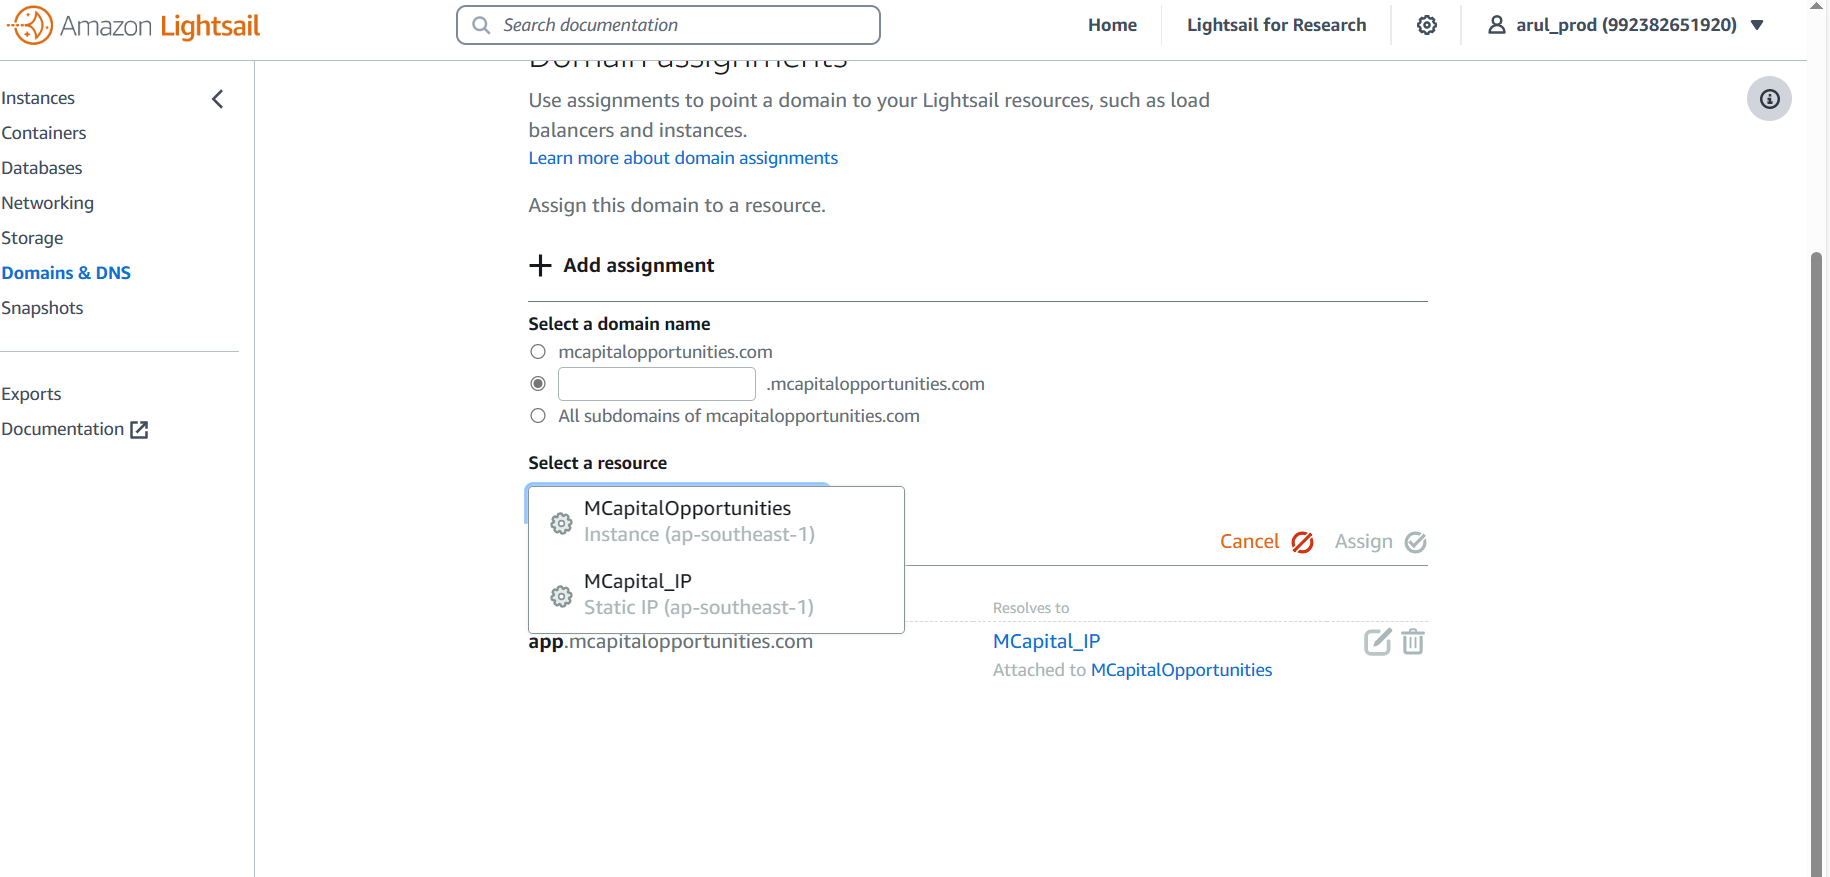Click the subdomain name input field
Screen dimensions: 1830x877
click(656, 384)
